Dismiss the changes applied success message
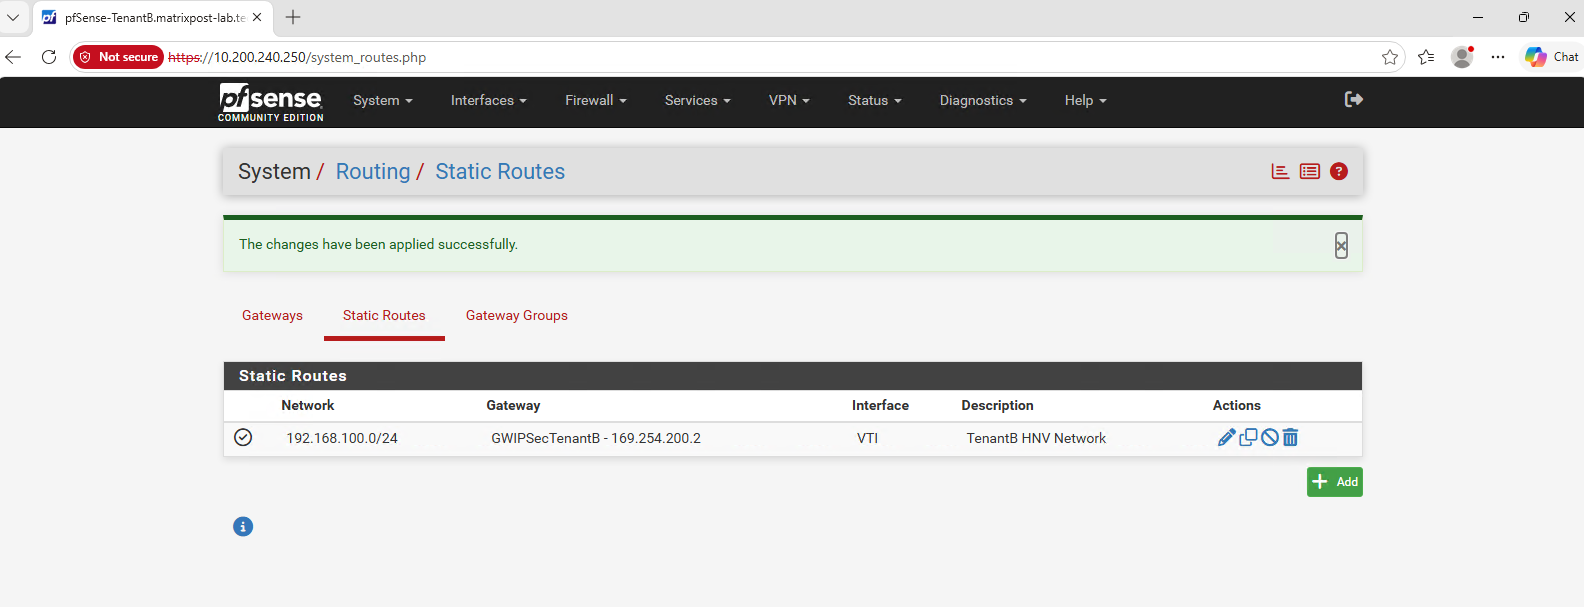 pos(1341,245)
